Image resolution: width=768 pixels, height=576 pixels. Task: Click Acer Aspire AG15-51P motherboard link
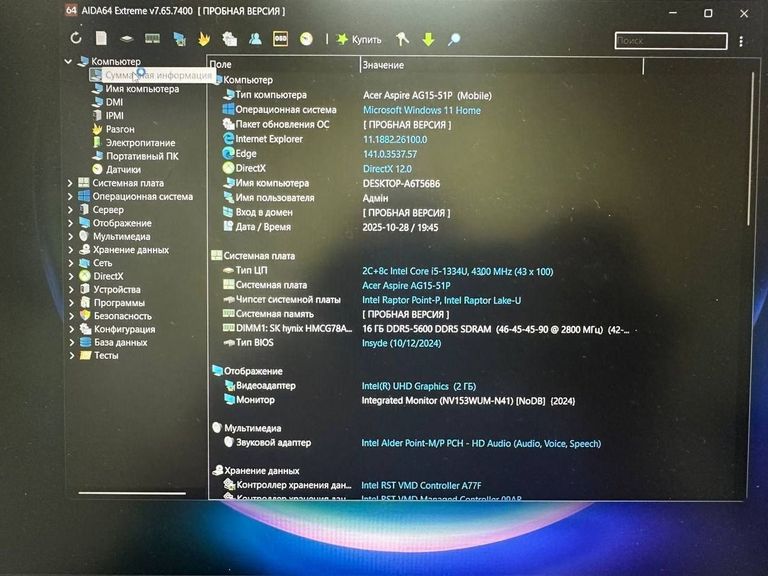point(406,286)
